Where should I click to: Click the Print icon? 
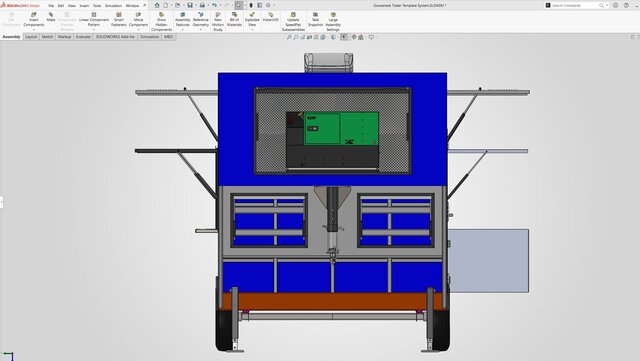point(202,5)
